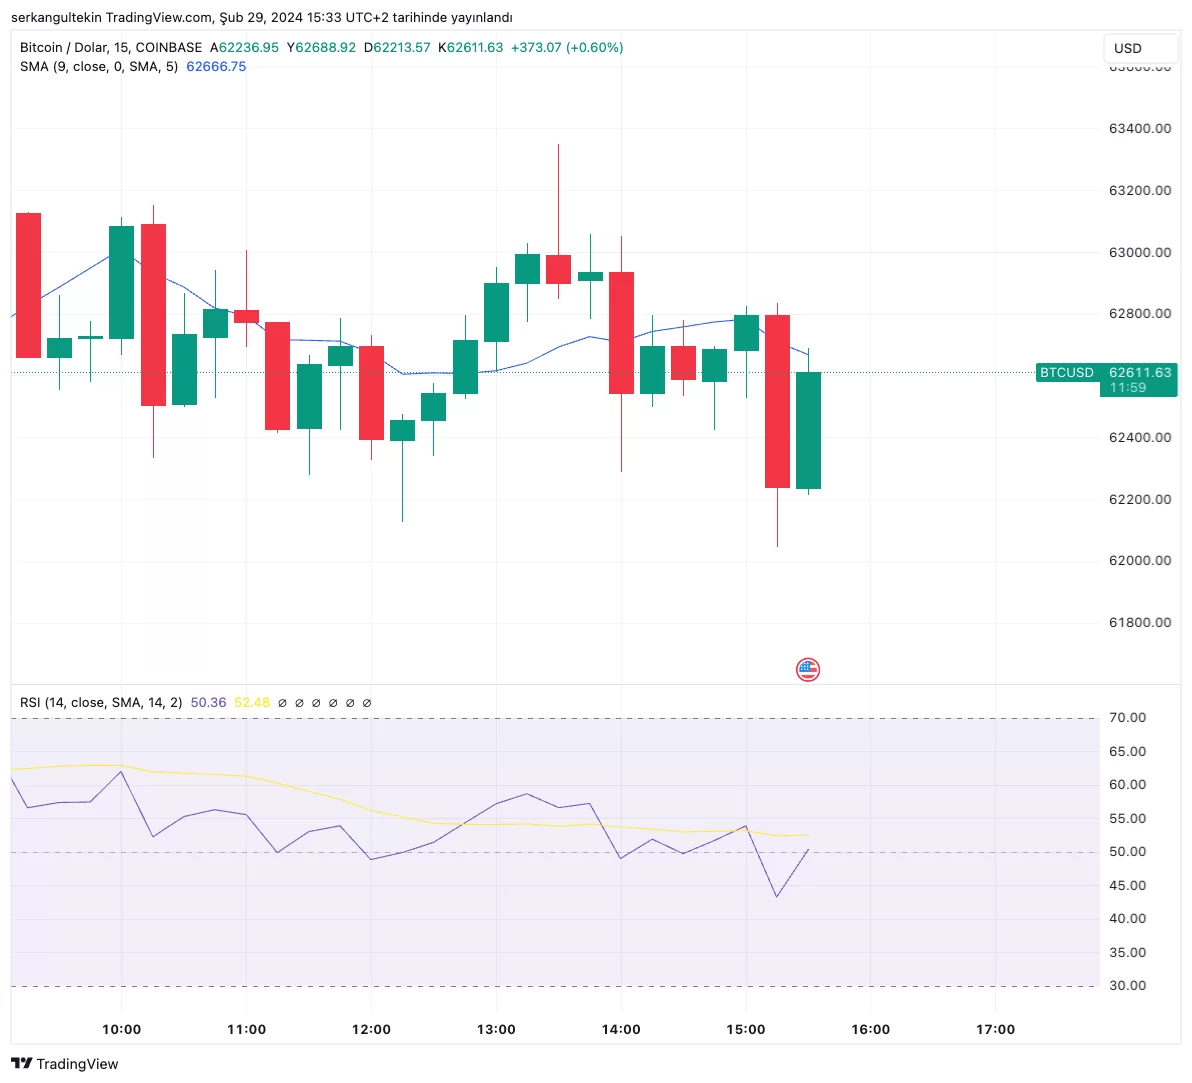Click the 70.00 RSI scale label

[1128, 718]
